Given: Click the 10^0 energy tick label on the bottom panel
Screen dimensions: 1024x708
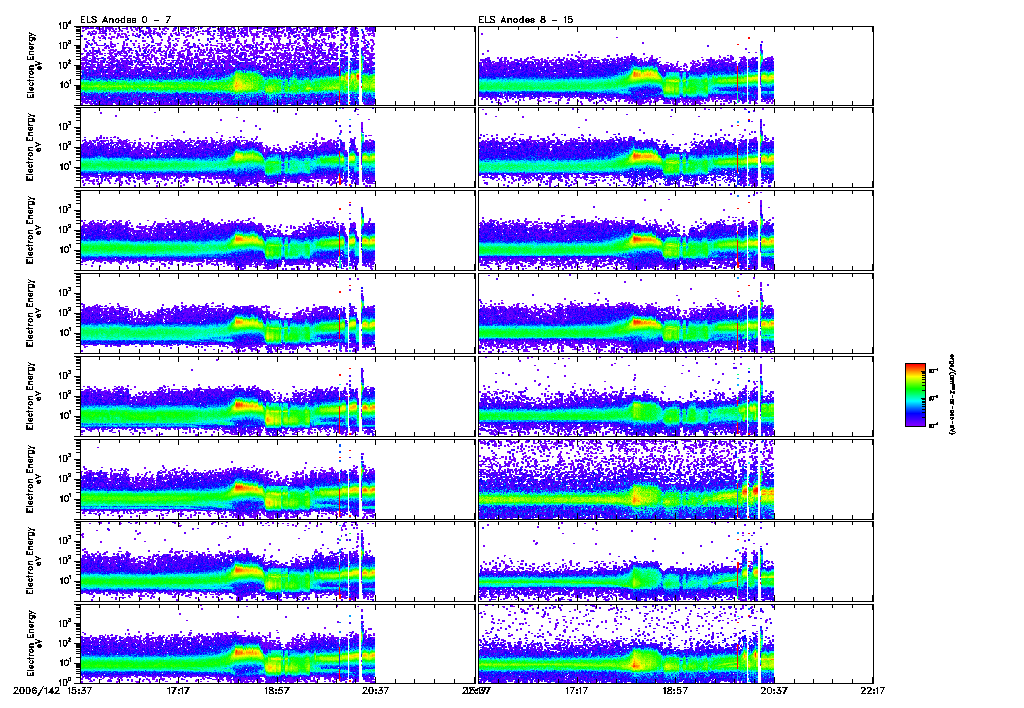Looking at the screenshot, I should (x=67, y=681).
